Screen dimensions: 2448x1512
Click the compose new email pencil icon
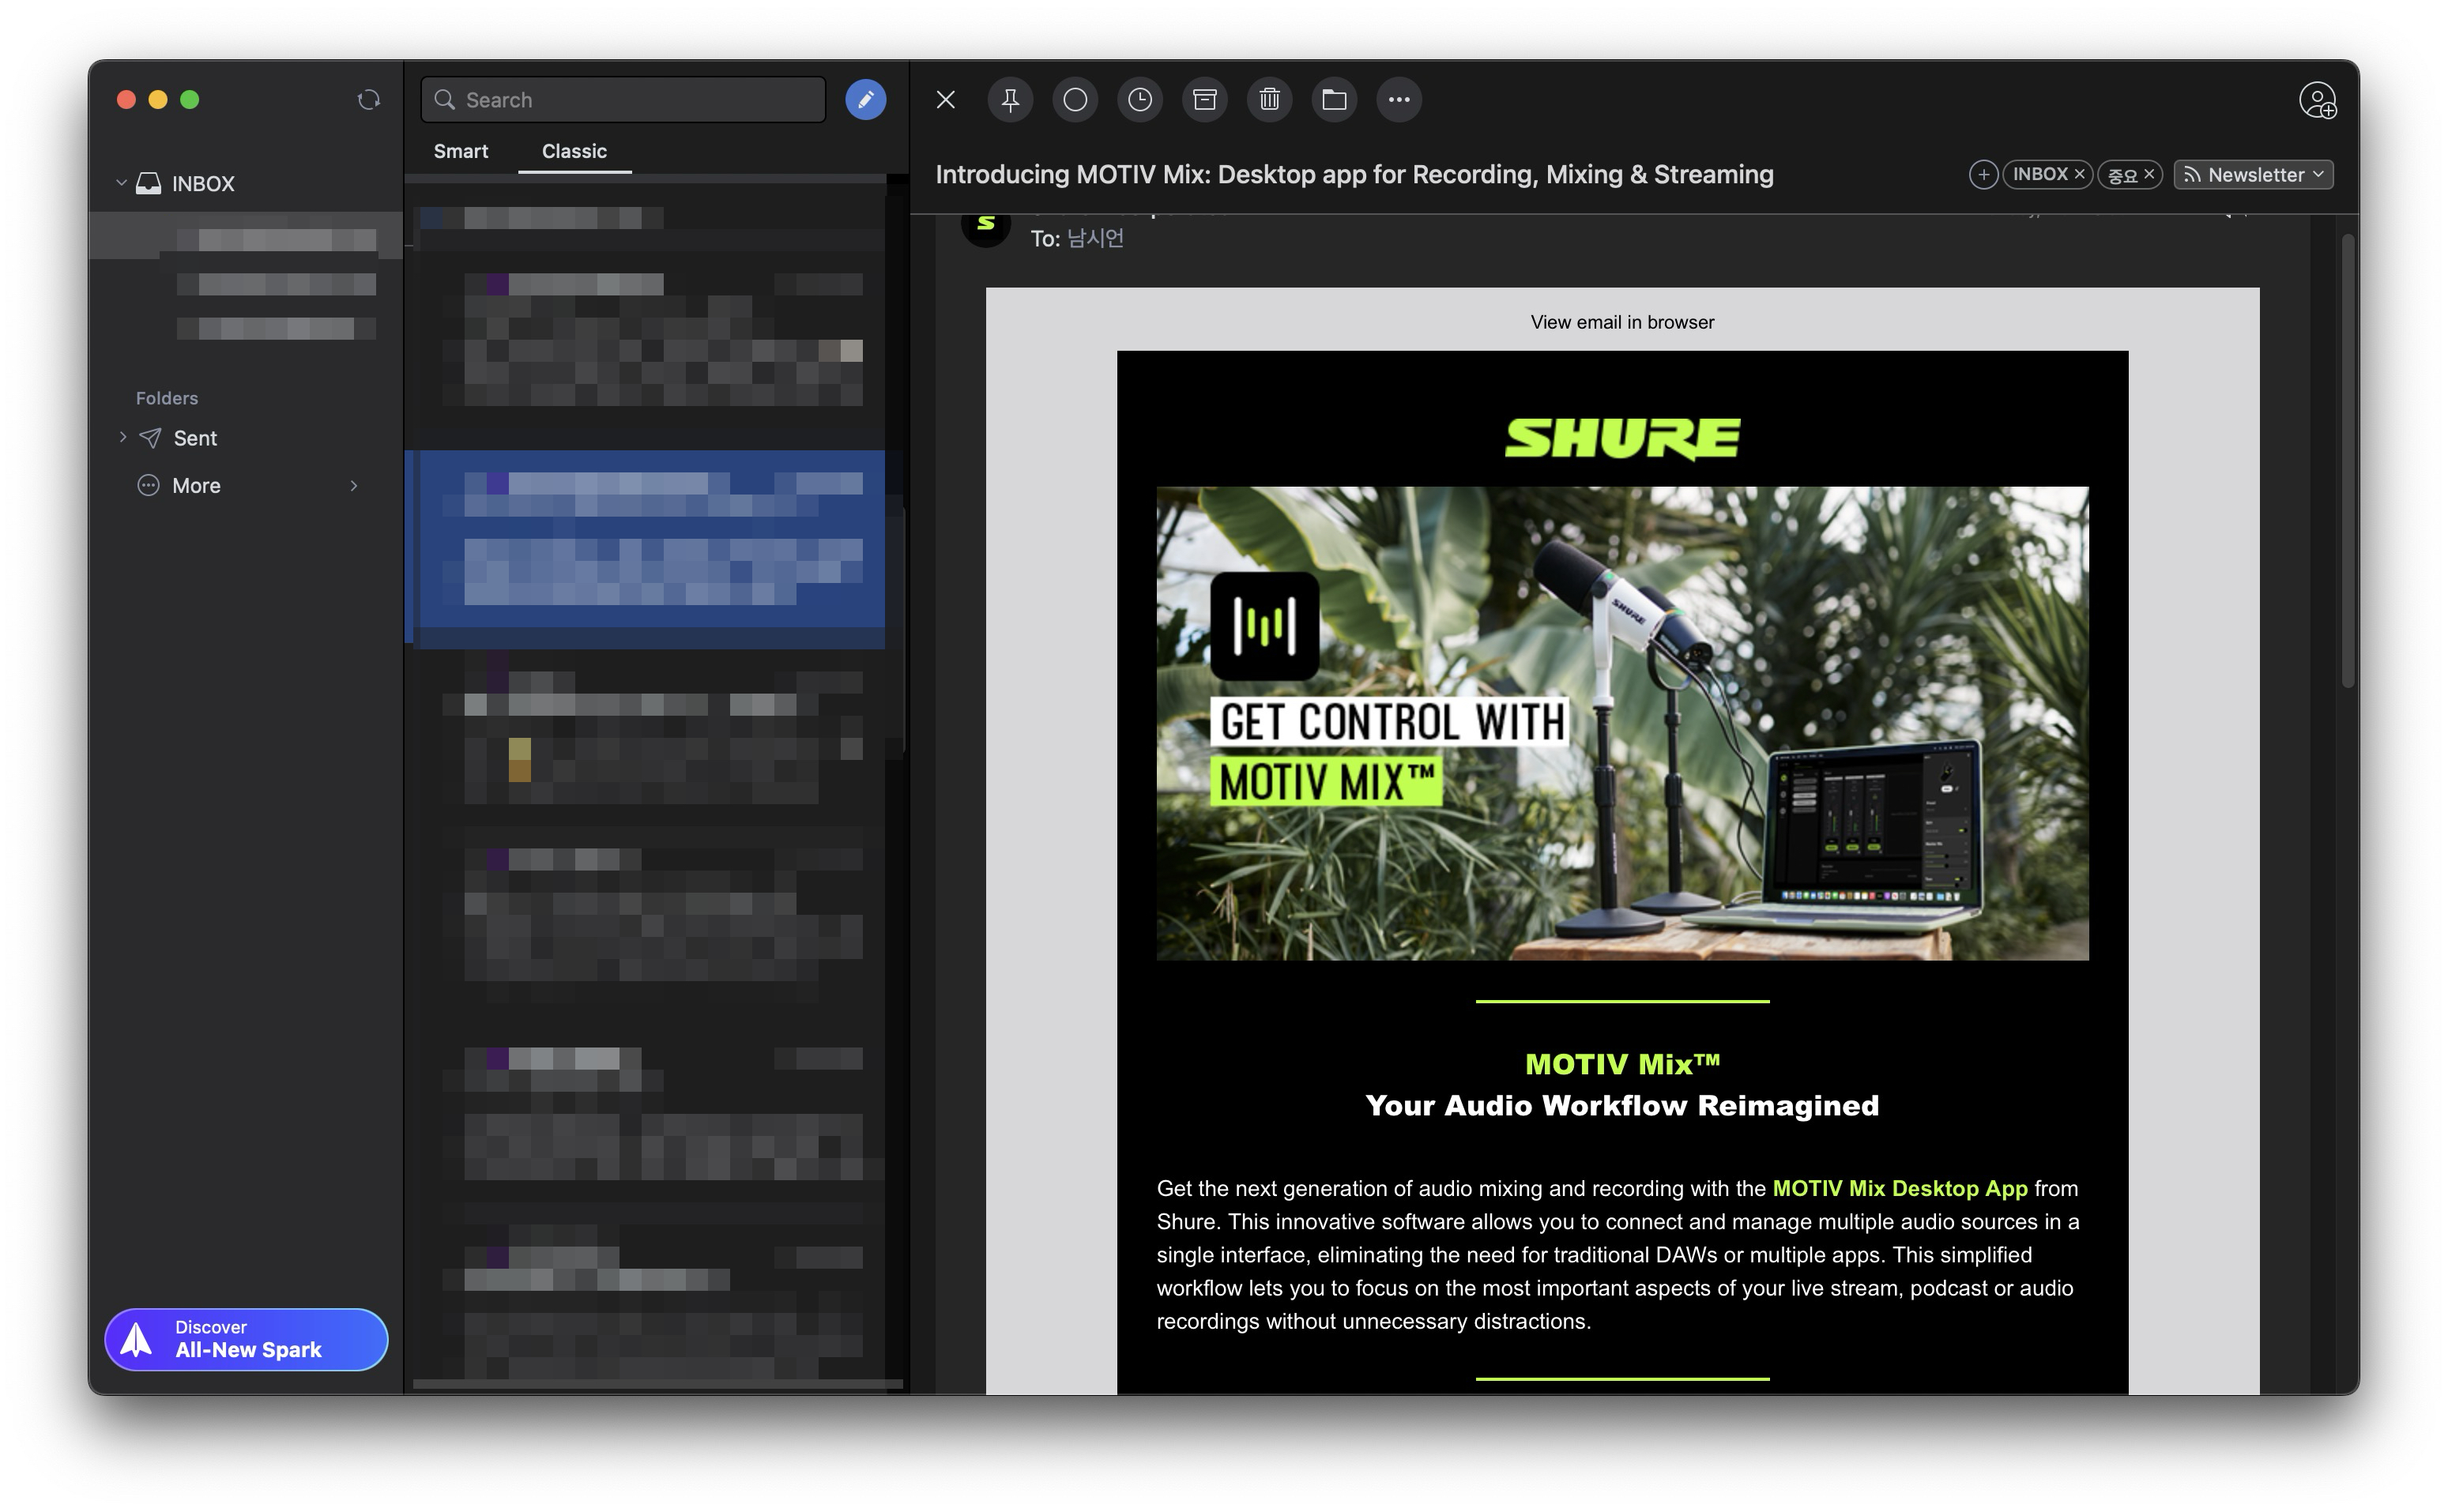pos(865,99)
